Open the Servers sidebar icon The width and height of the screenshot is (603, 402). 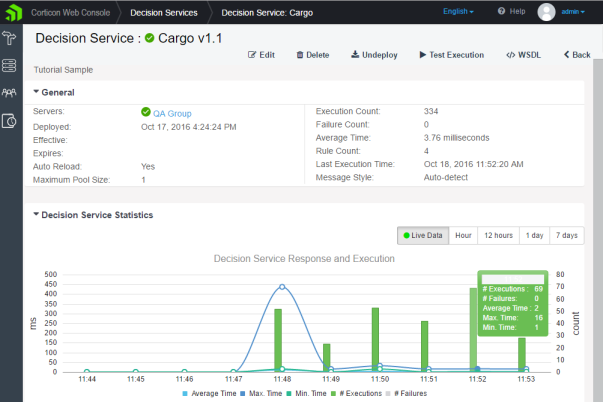9,66
